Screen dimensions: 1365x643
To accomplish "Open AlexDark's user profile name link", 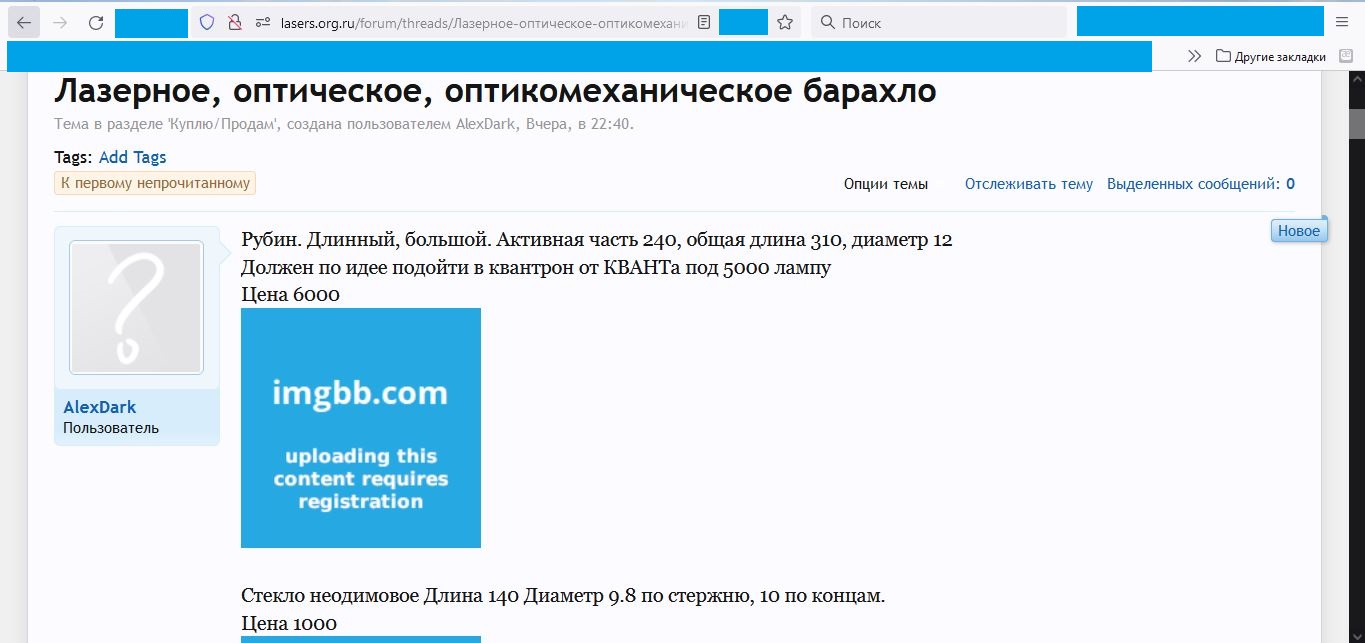I will 99,407.
